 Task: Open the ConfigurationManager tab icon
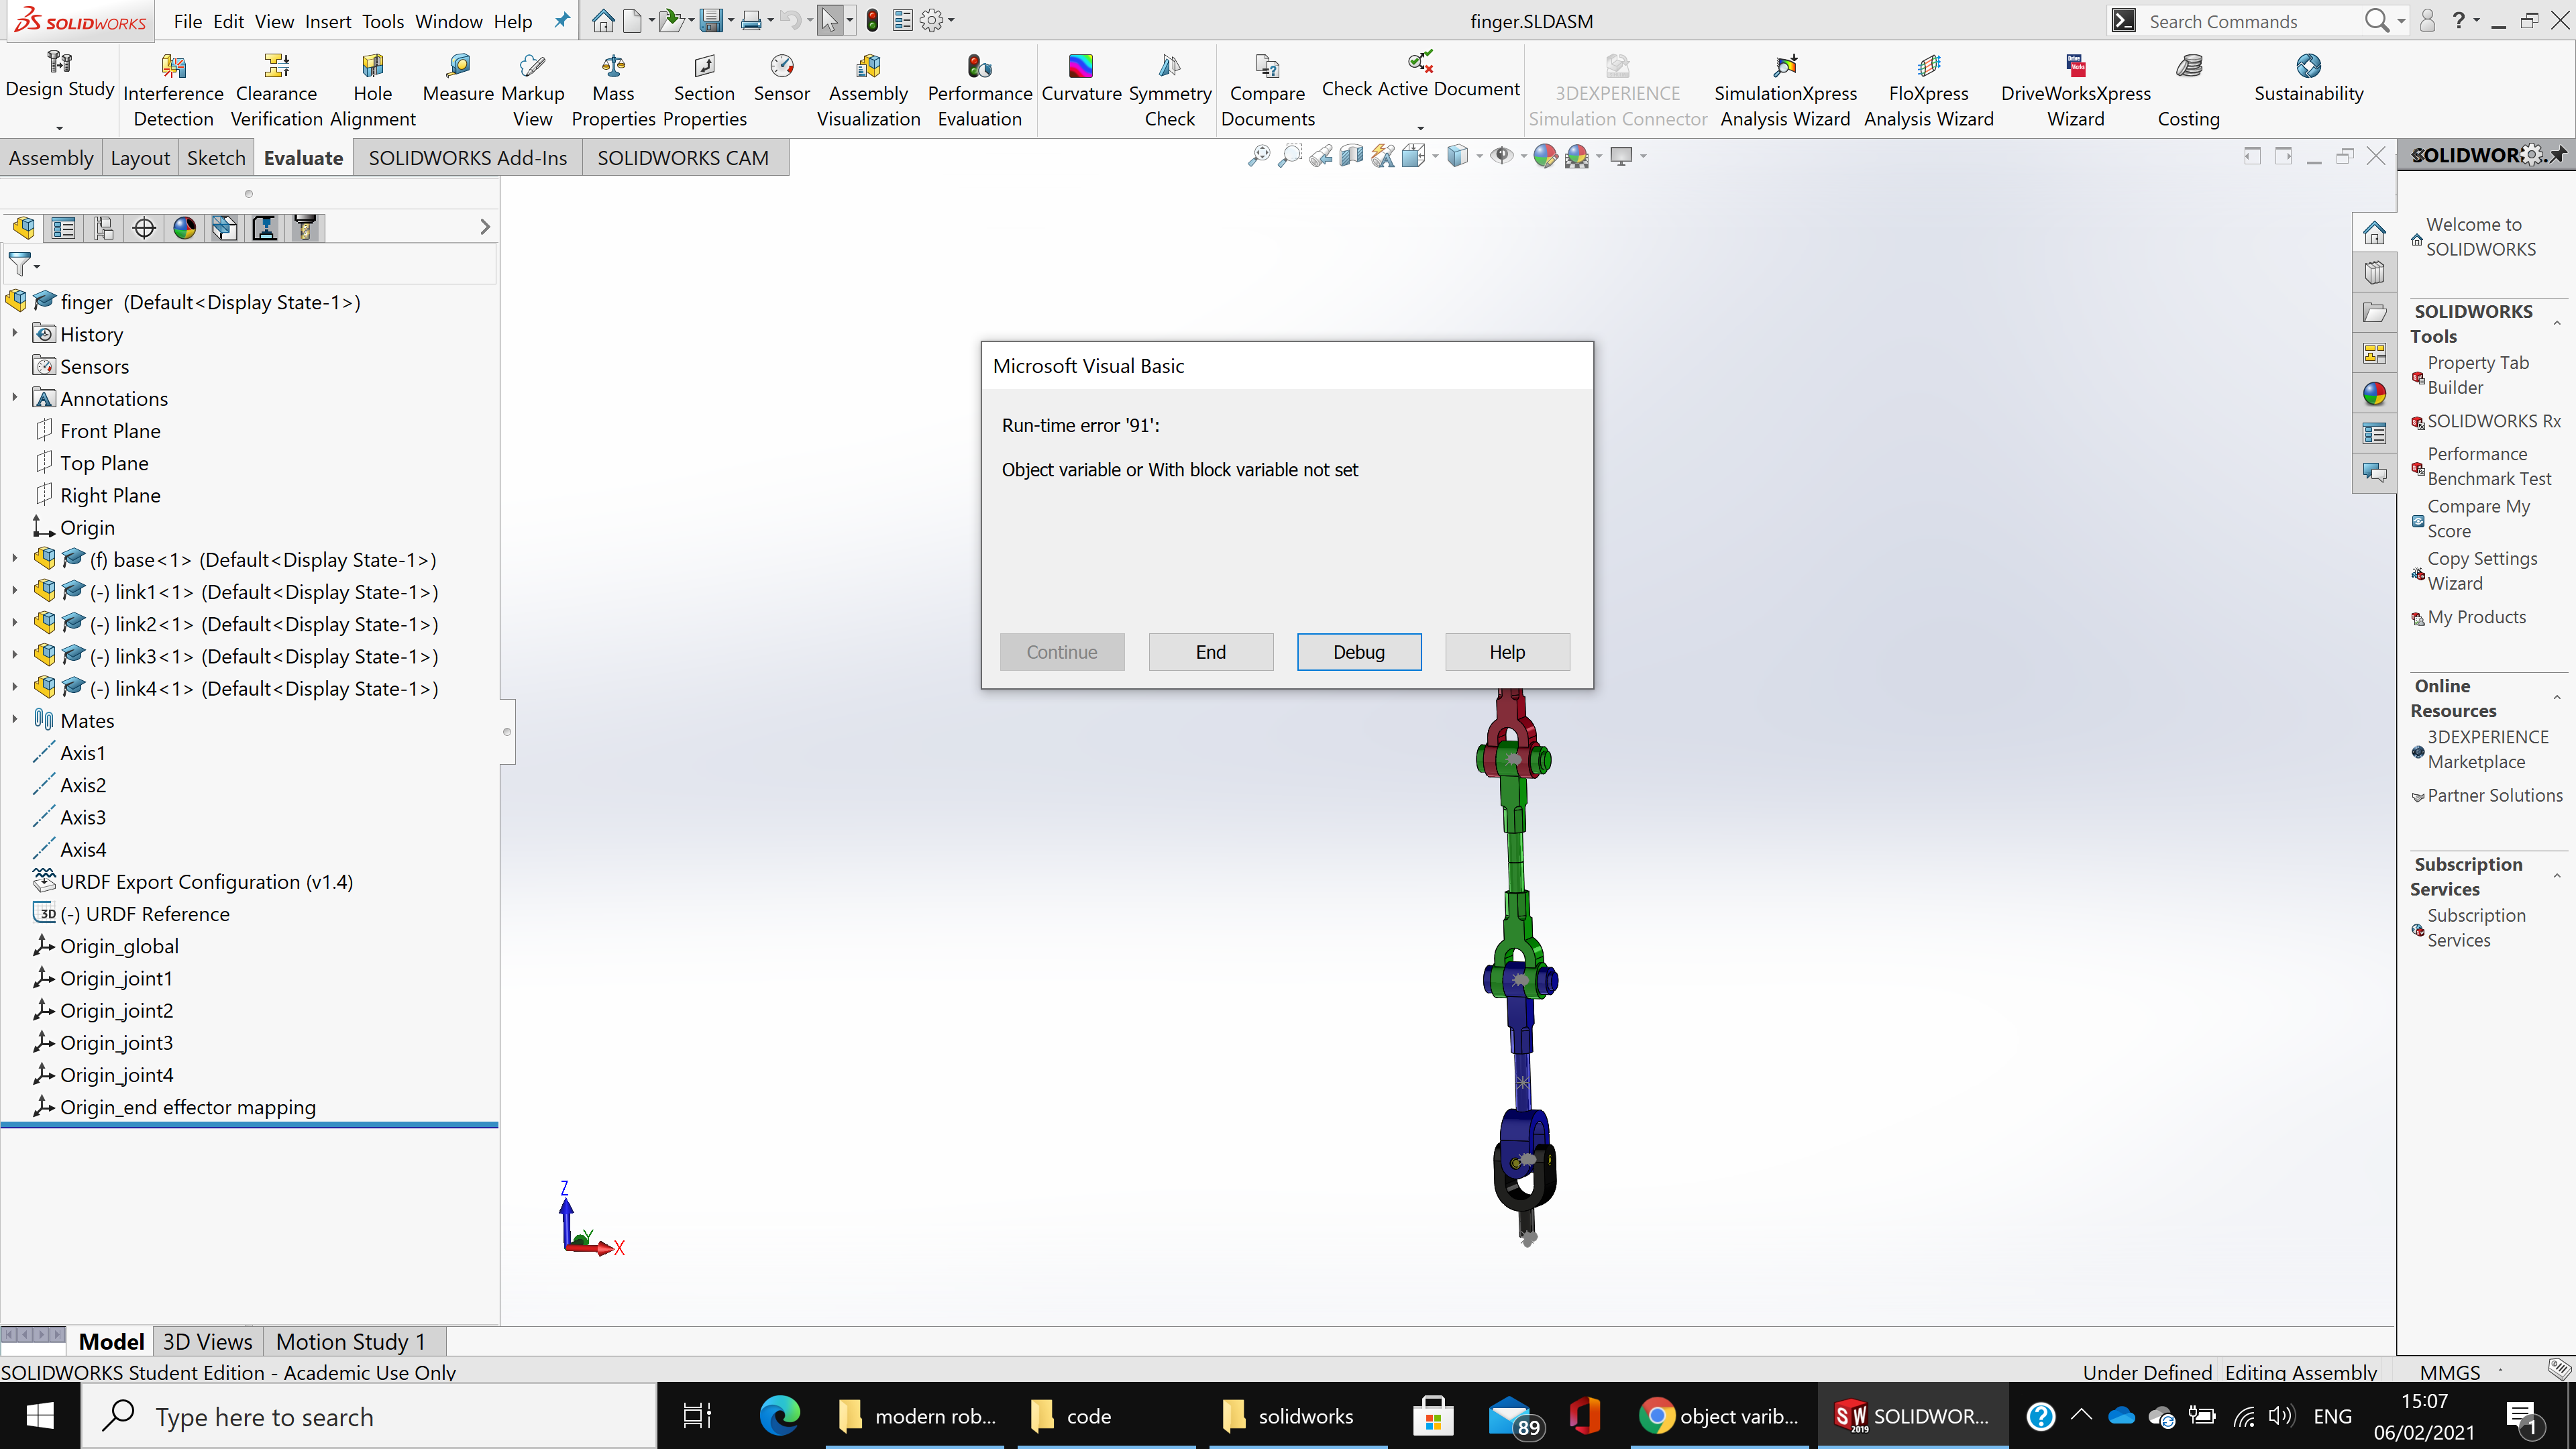(x=104, y=228)
